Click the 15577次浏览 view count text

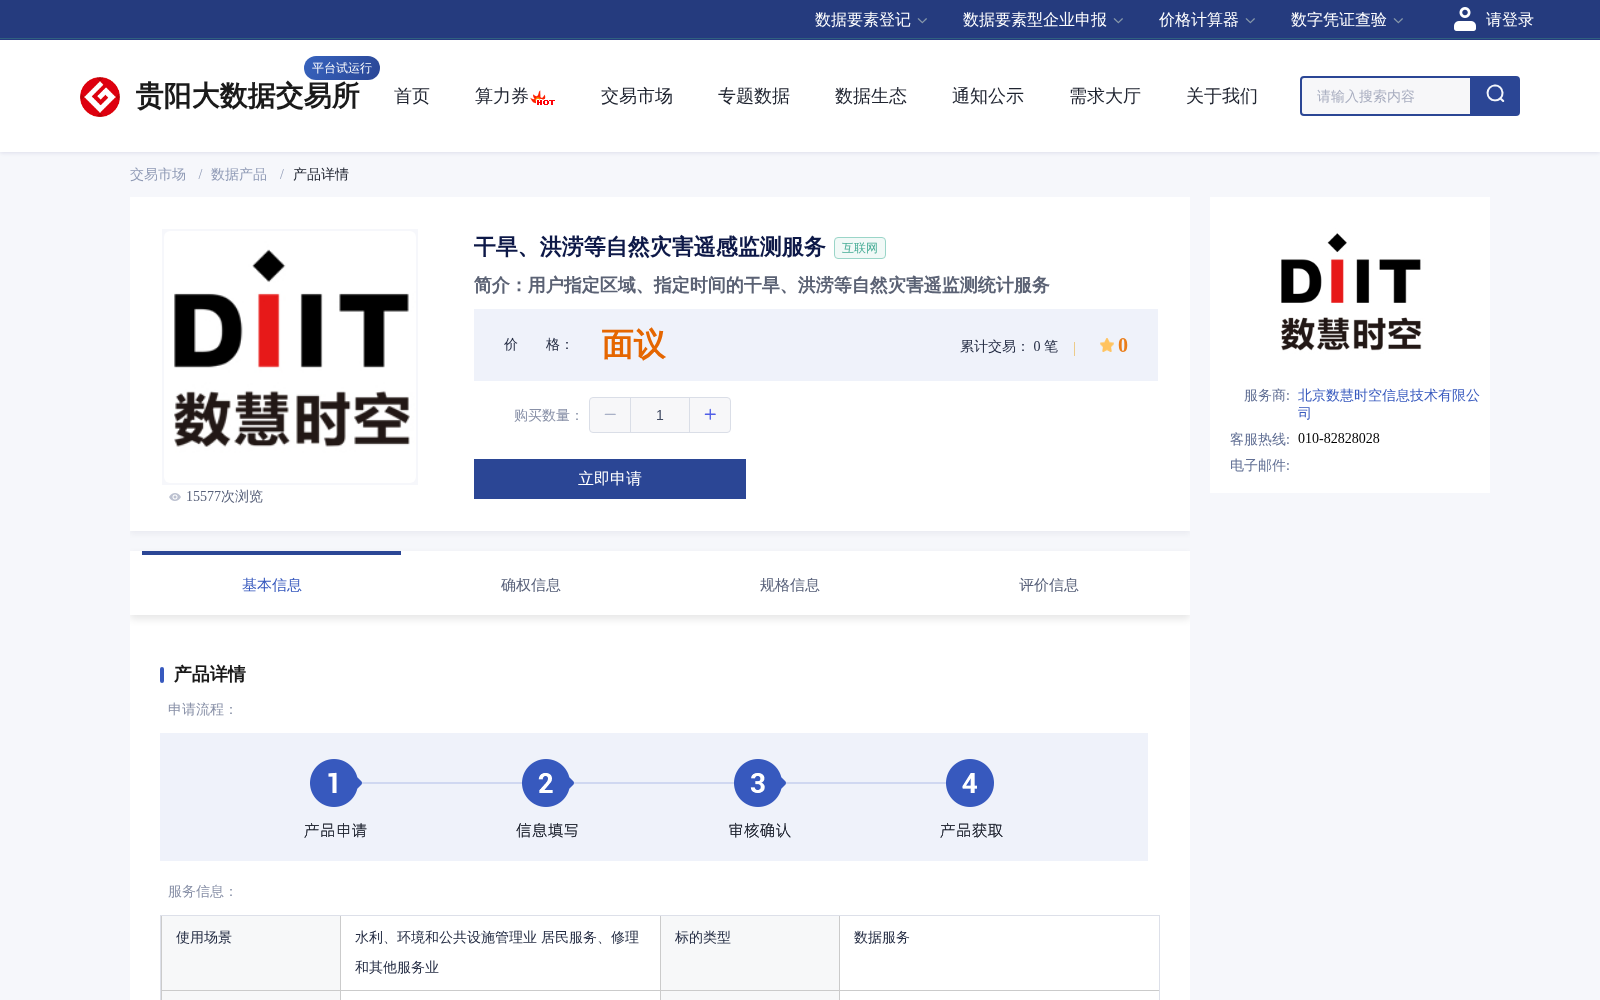224,497
